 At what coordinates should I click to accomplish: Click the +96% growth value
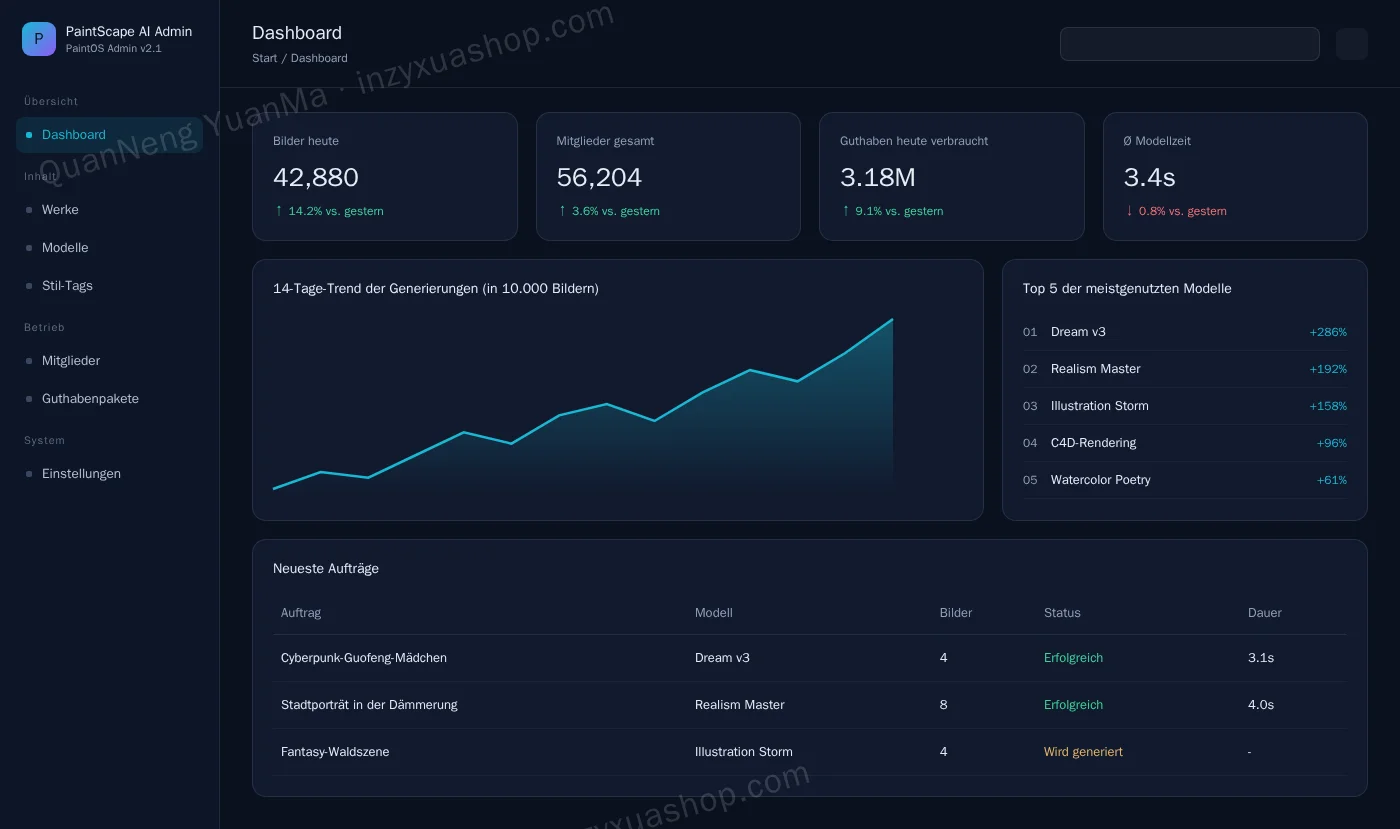[x=1332, y=443]
